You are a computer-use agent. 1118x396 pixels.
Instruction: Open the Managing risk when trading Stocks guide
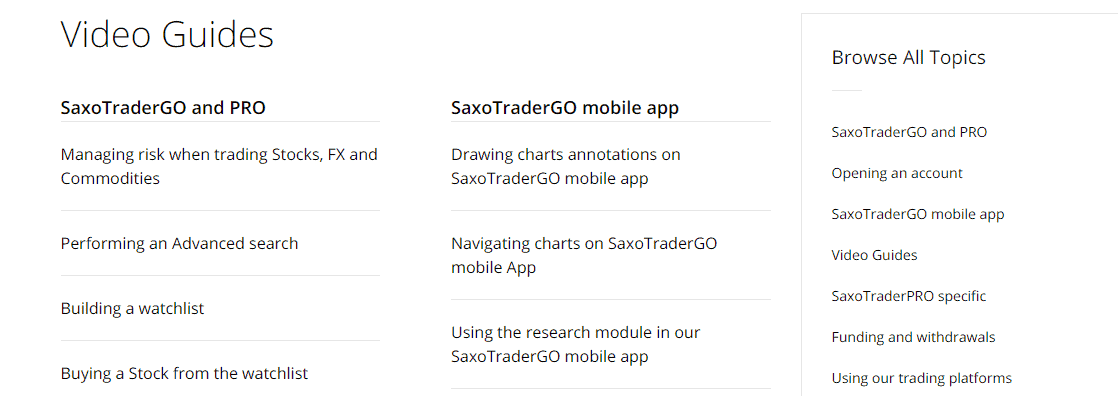pos(220,166)
